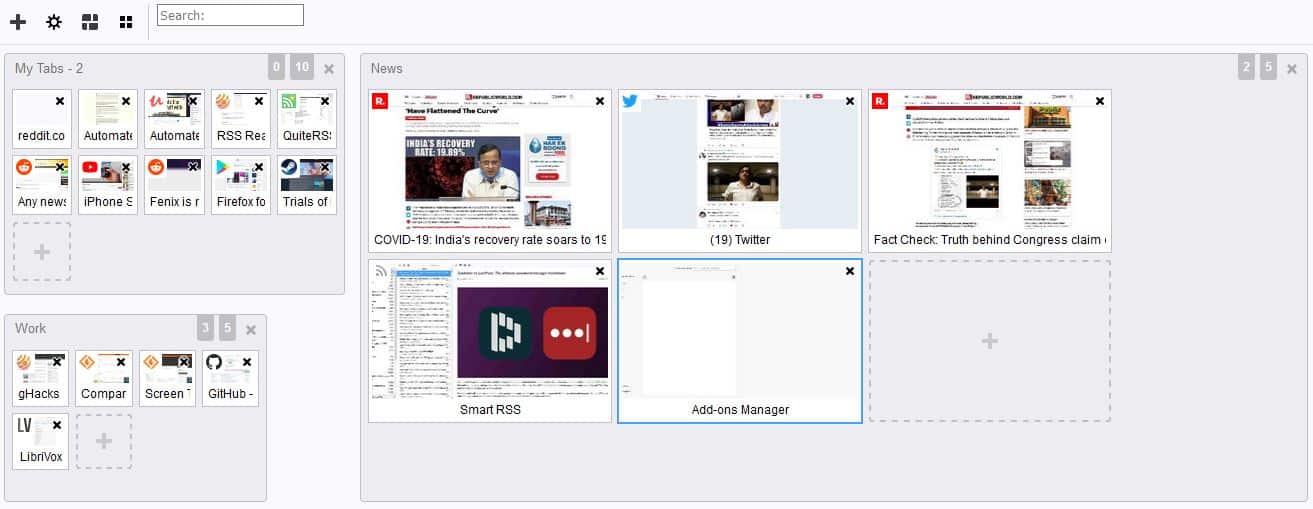Open the iPhone S YouTube tab
Image resolution: width=1313 pixels, height=509 pixels.
[108, 185]
